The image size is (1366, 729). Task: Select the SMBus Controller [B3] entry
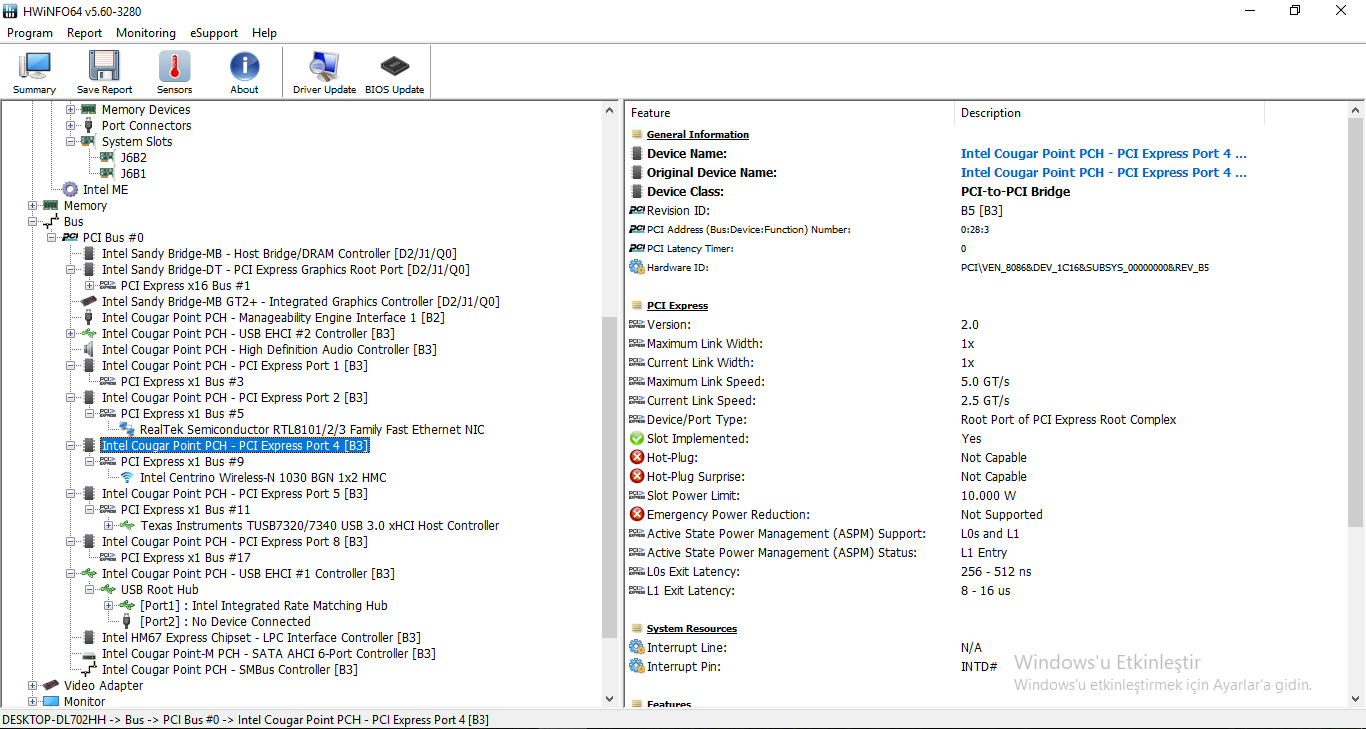pos(230,669)
